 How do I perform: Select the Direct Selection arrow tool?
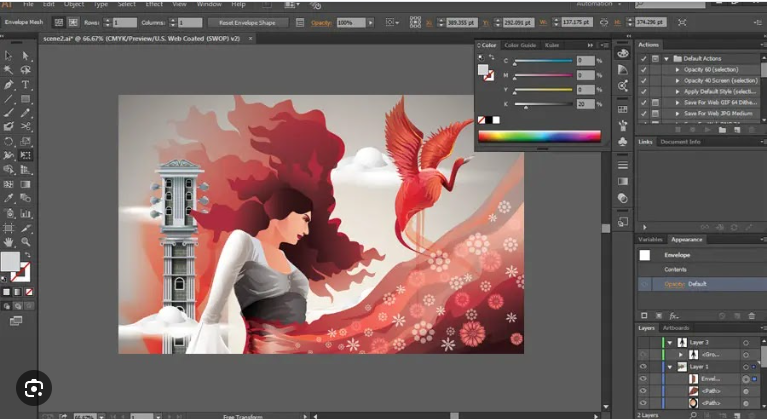click(x=26, y=56)
